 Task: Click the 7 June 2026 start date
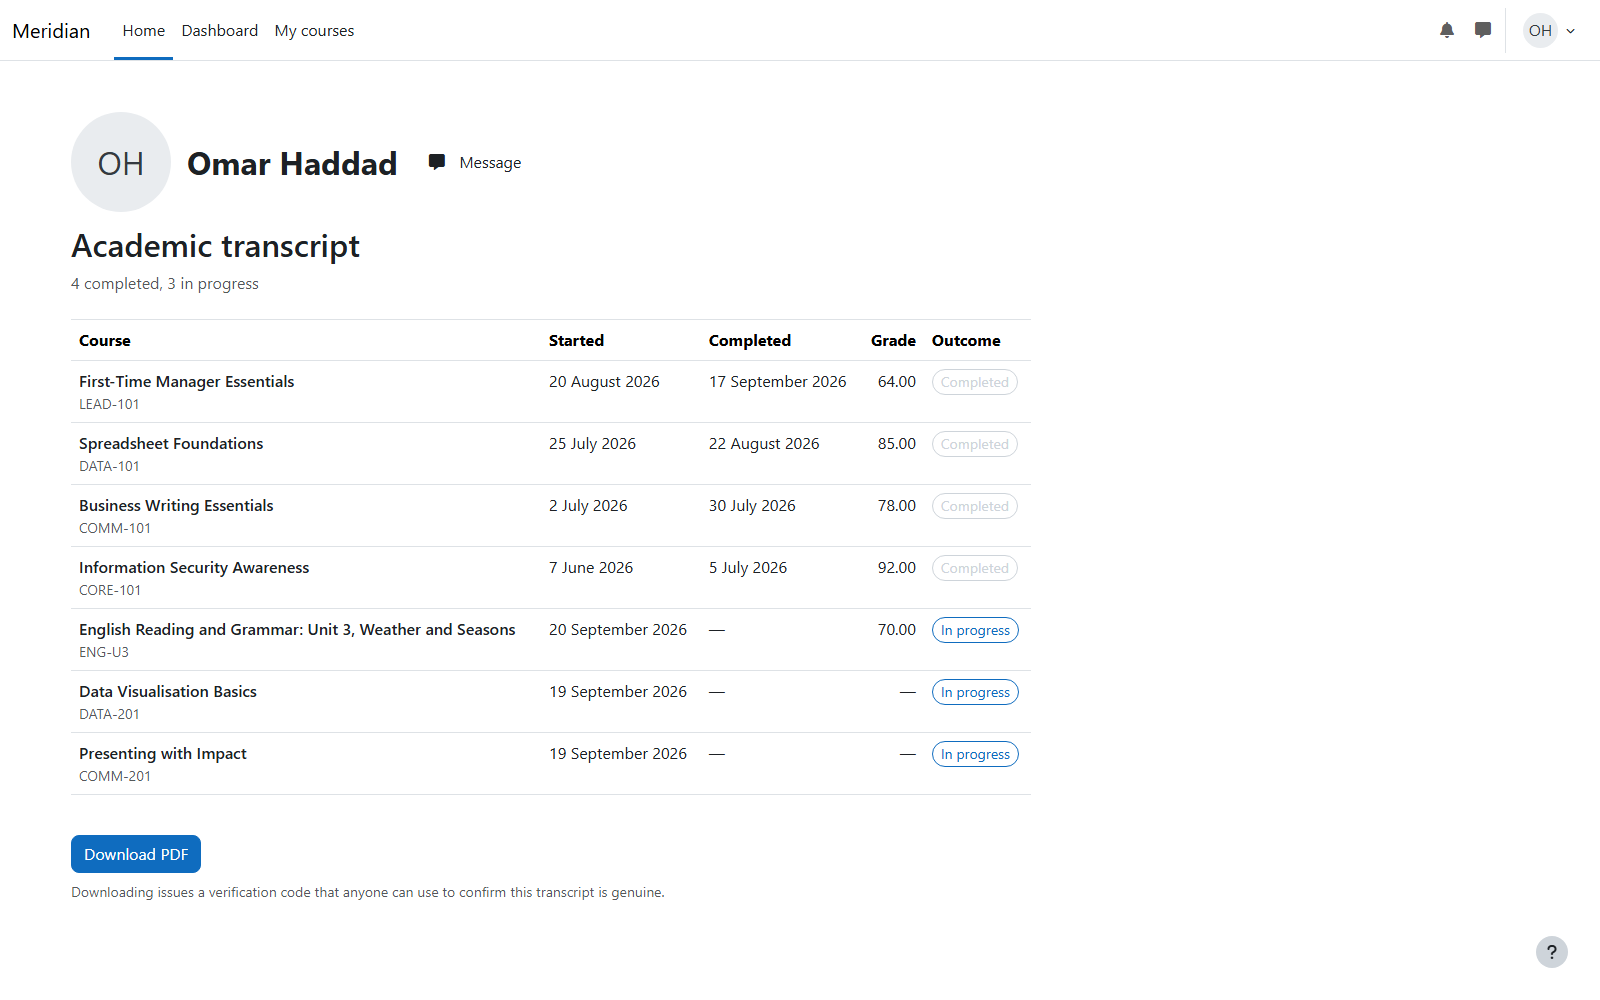point(591,568)
